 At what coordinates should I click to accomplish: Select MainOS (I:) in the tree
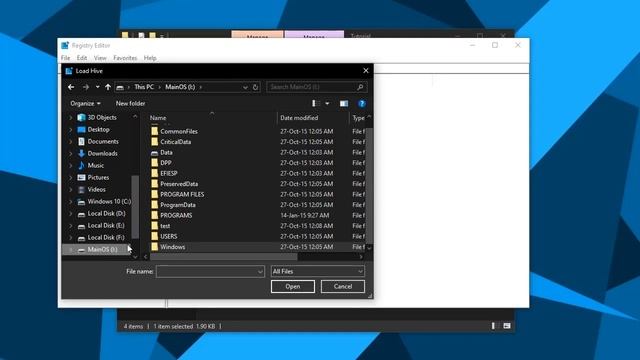(102, 249)
